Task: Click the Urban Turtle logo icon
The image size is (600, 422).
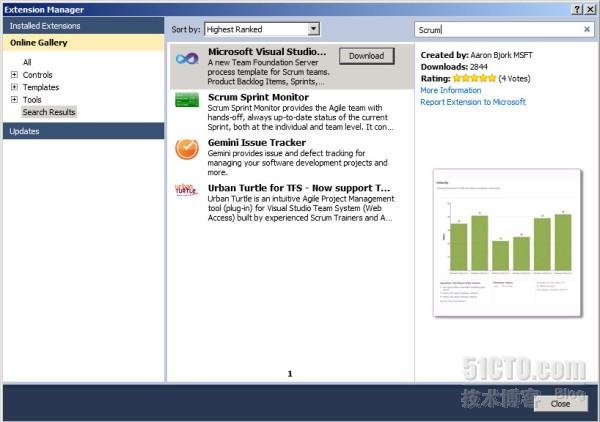Action: (x=186, y=190)
